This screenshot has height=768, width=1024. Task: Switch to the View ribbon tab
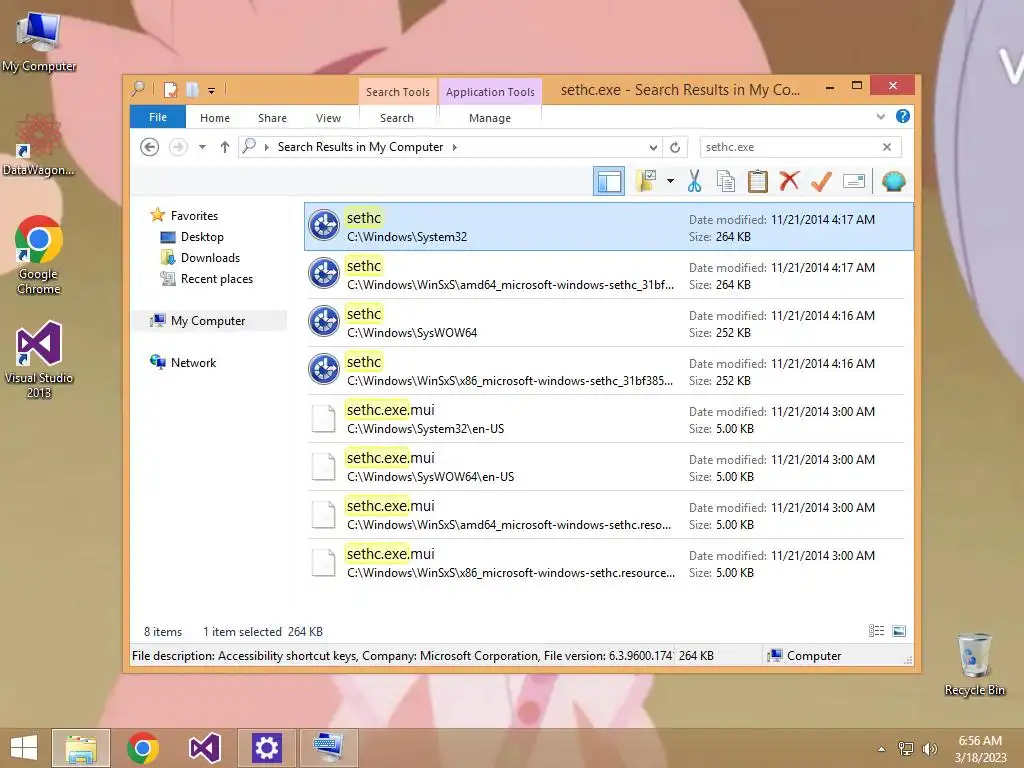(328, 118)
